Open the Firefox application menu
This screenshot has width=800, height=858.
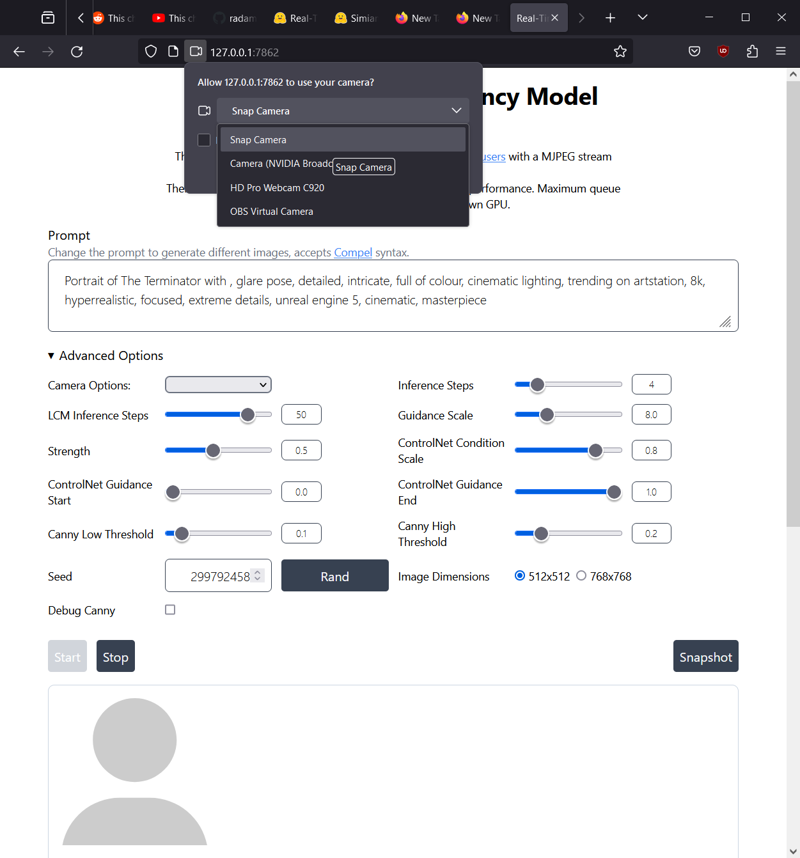[x=781, y=51]
